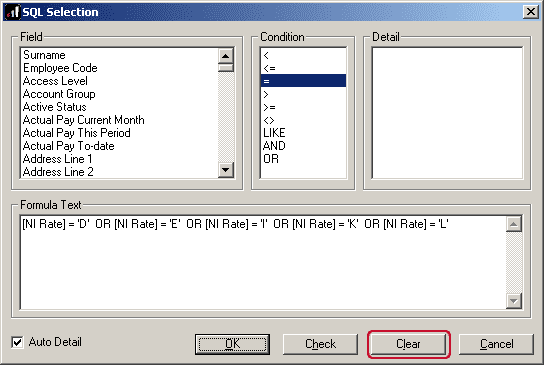Viewport: 544px width, 365px height.
Task: Click the Formula Text scroll-up arrow
Action: point(514,224)
